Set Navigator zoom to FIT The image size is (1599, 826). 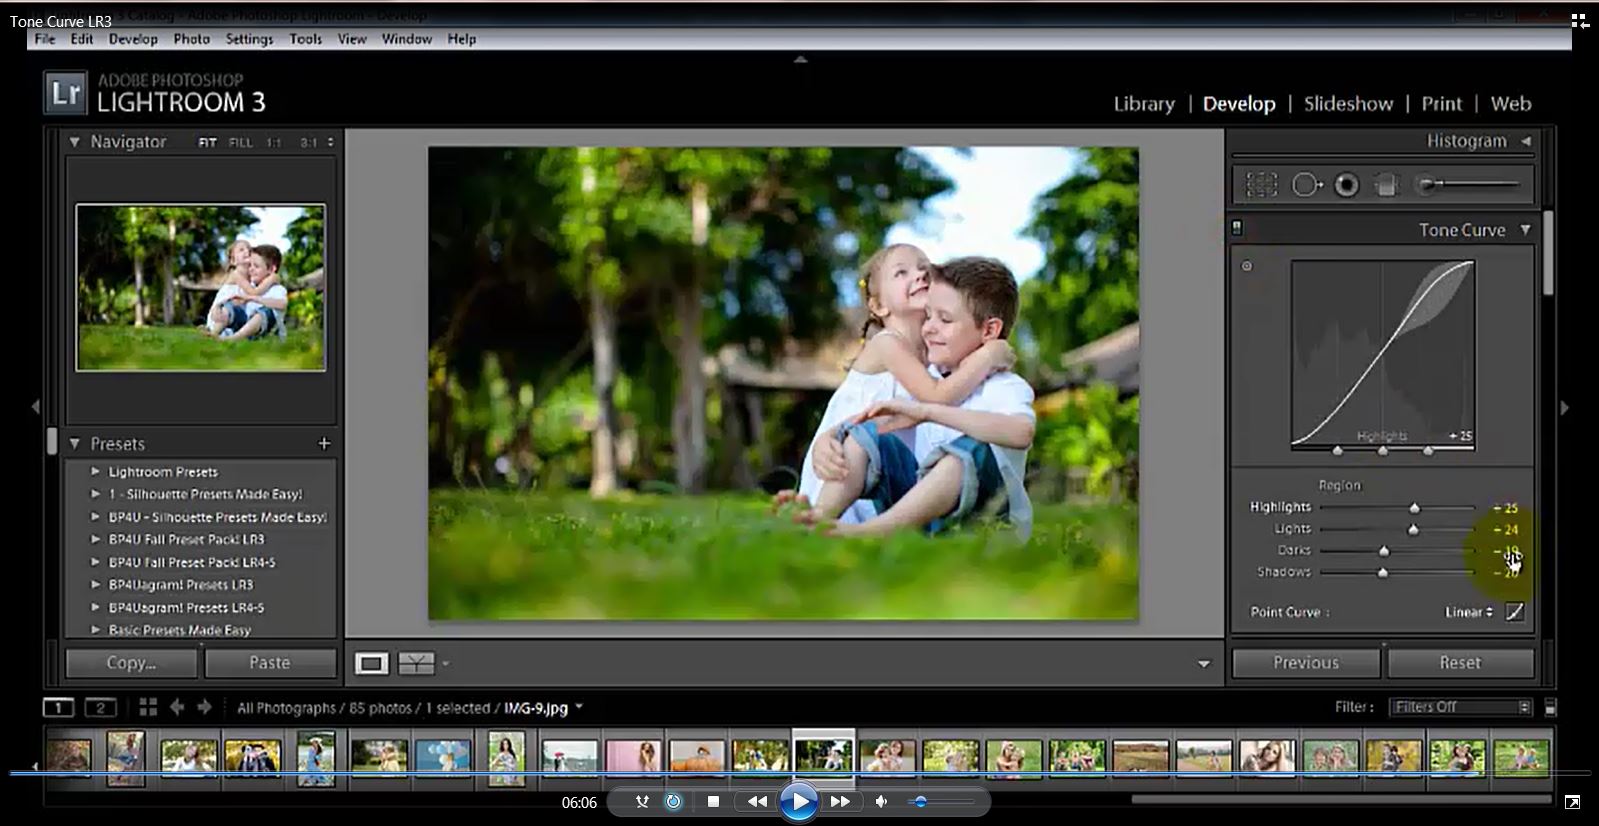pyautogui.click(x=207, y=143)
